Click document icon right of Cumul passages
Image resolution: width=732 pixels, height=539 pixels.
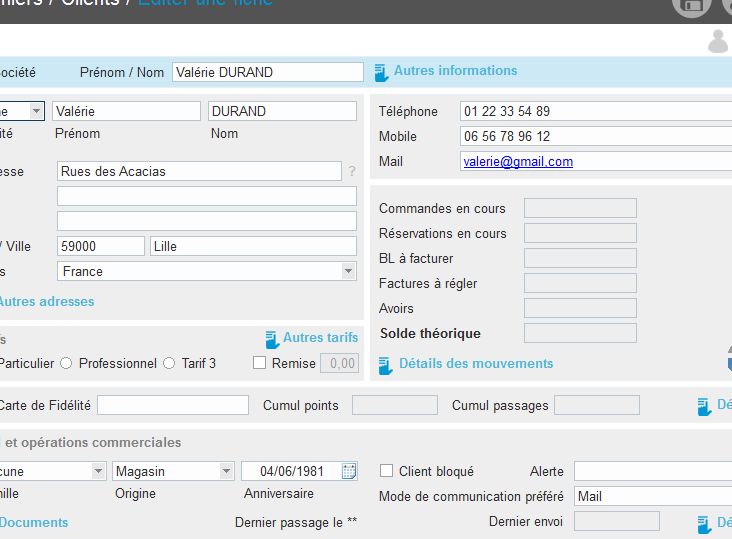tap(704, 406)
